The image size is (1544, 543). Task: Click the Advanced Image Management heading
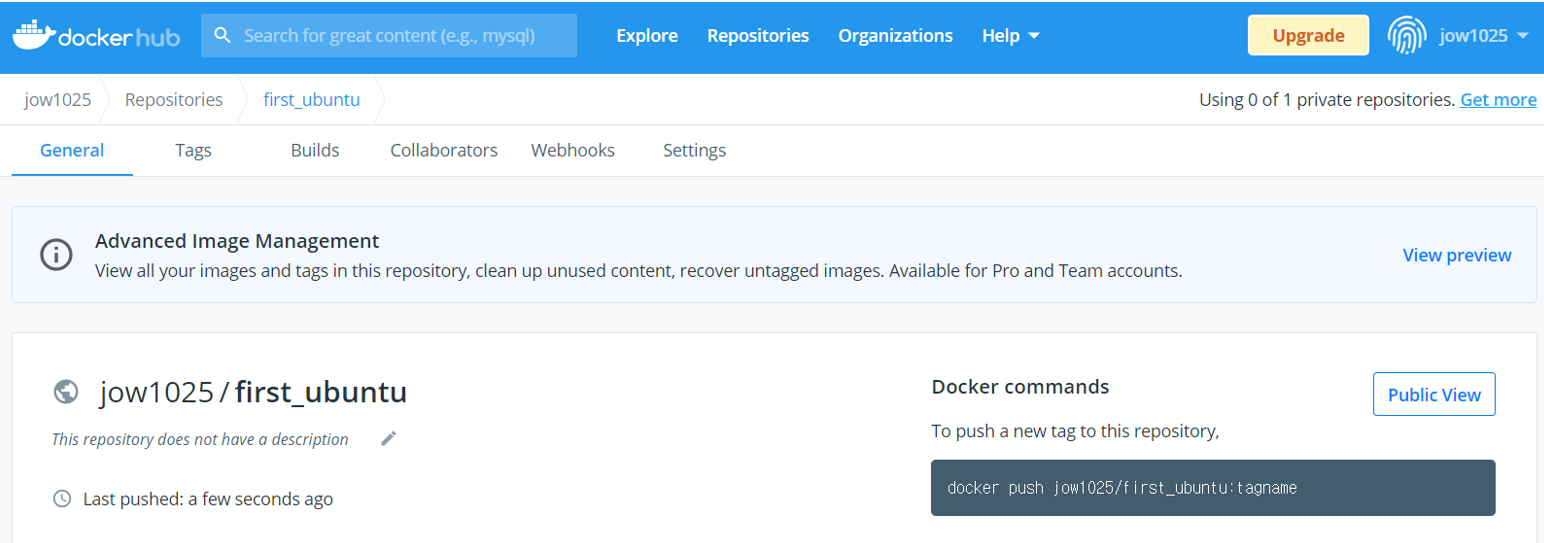tap(237, 241)
